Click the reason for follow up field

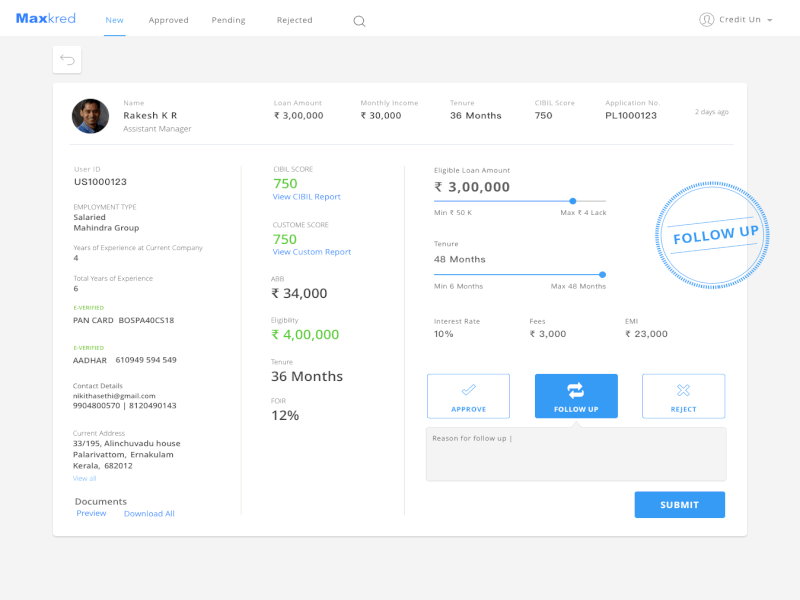576,453
